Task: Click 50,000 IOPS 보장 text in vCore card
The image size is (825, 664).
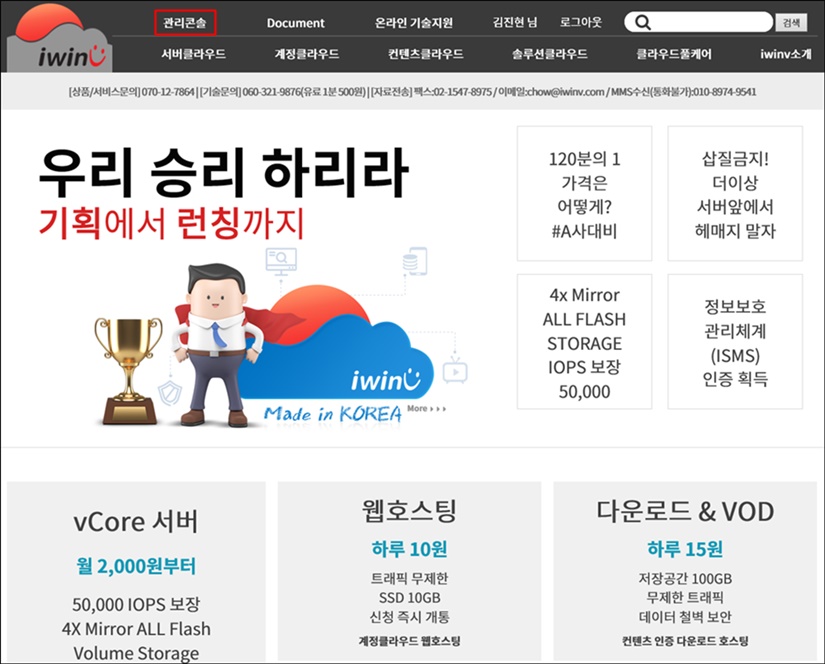Action: point(136,604)
